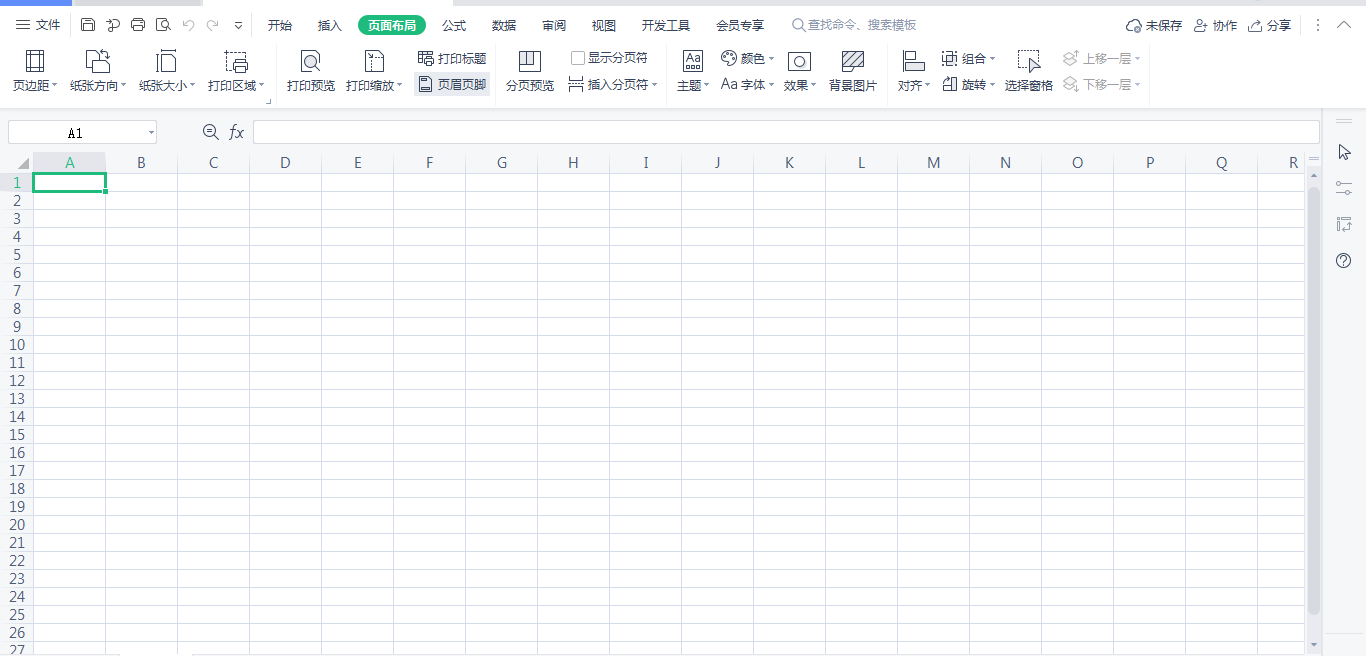Click the 查找命令、搜索模板 search box
Screen dimensions: 1366x656
tap(853, 25)
